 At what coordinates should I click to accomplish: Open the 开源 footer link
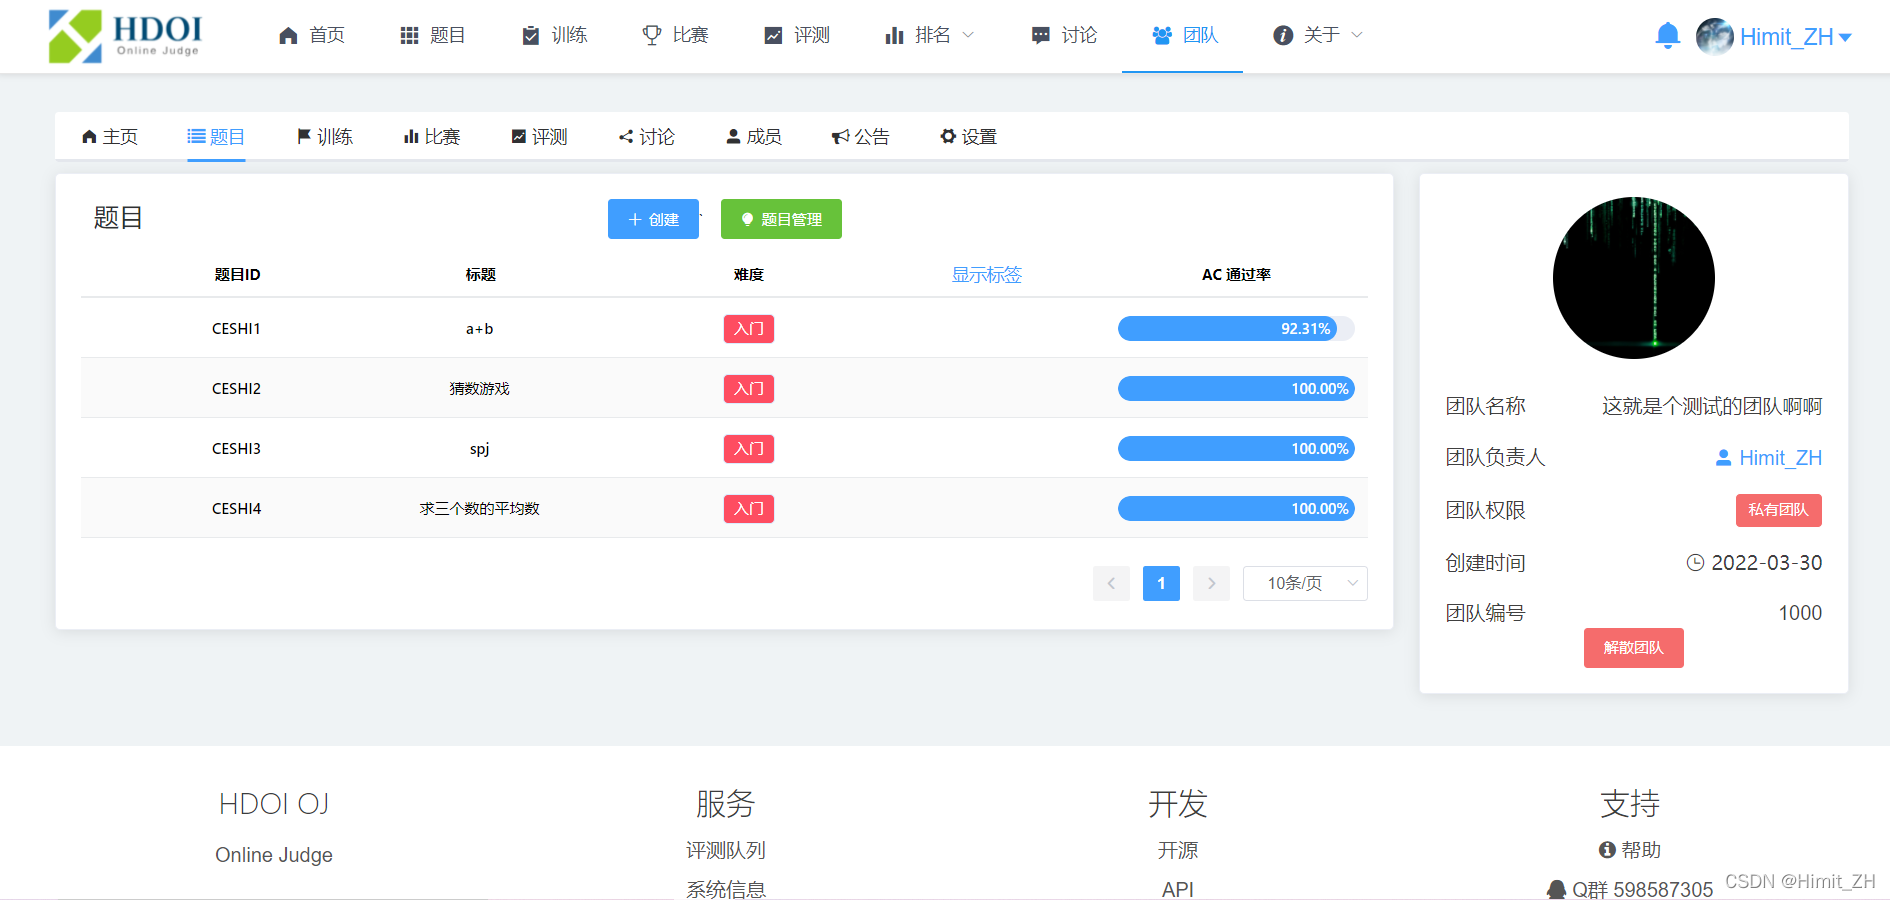[1178, 850]
